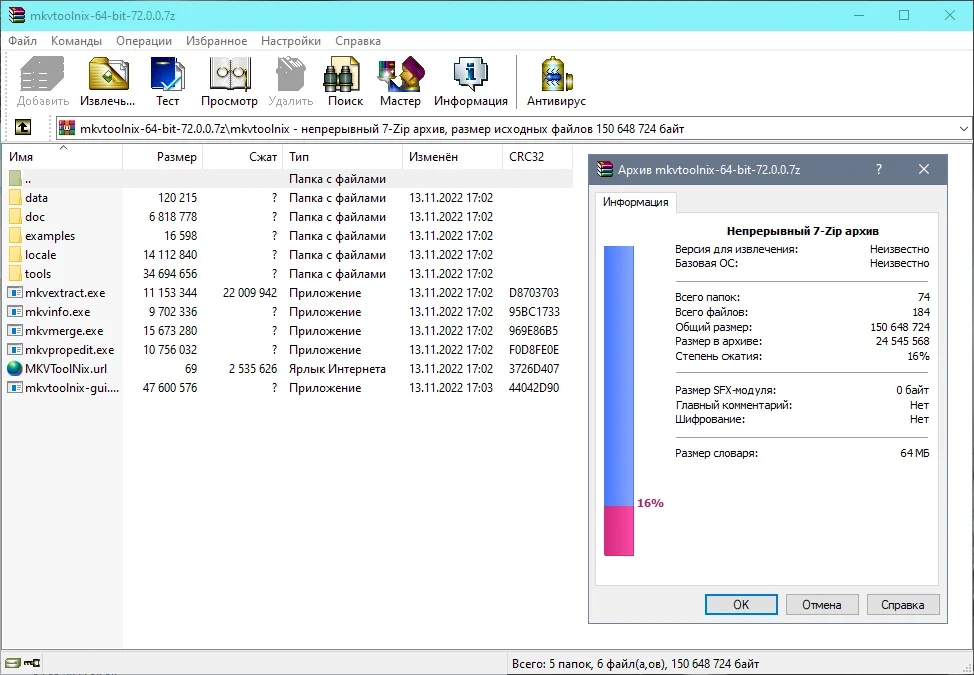The height and width of the screenshot is (675, 974).
Task: Sort by the Сжат column header
Action: click(243, 156)
